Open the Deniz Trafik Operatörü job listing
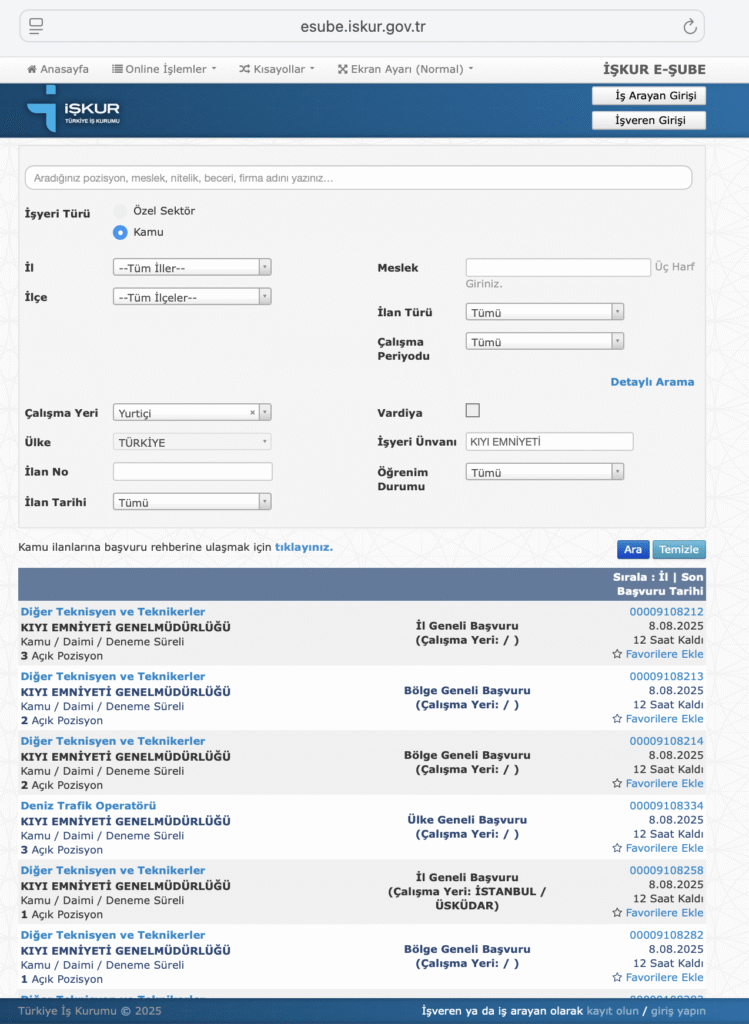 click(88, 806)
